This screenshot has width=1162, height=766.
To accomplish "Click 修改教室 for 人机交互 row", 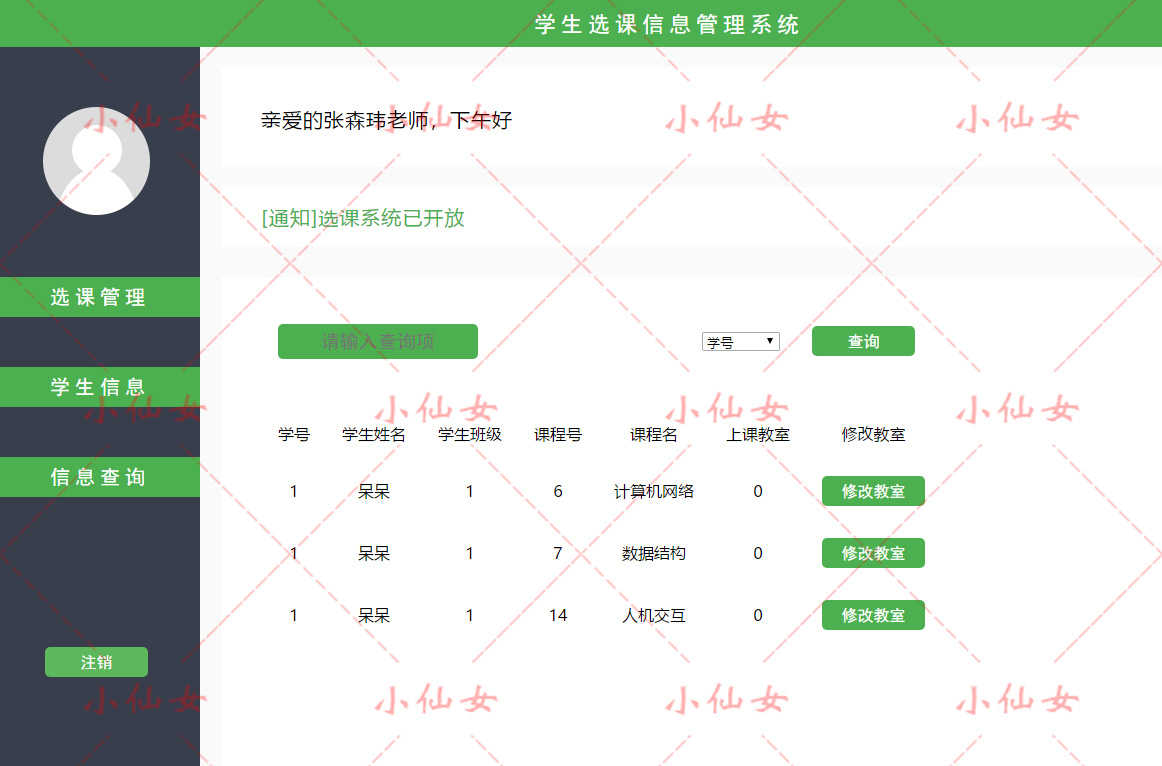I will [x=873, y=615].
